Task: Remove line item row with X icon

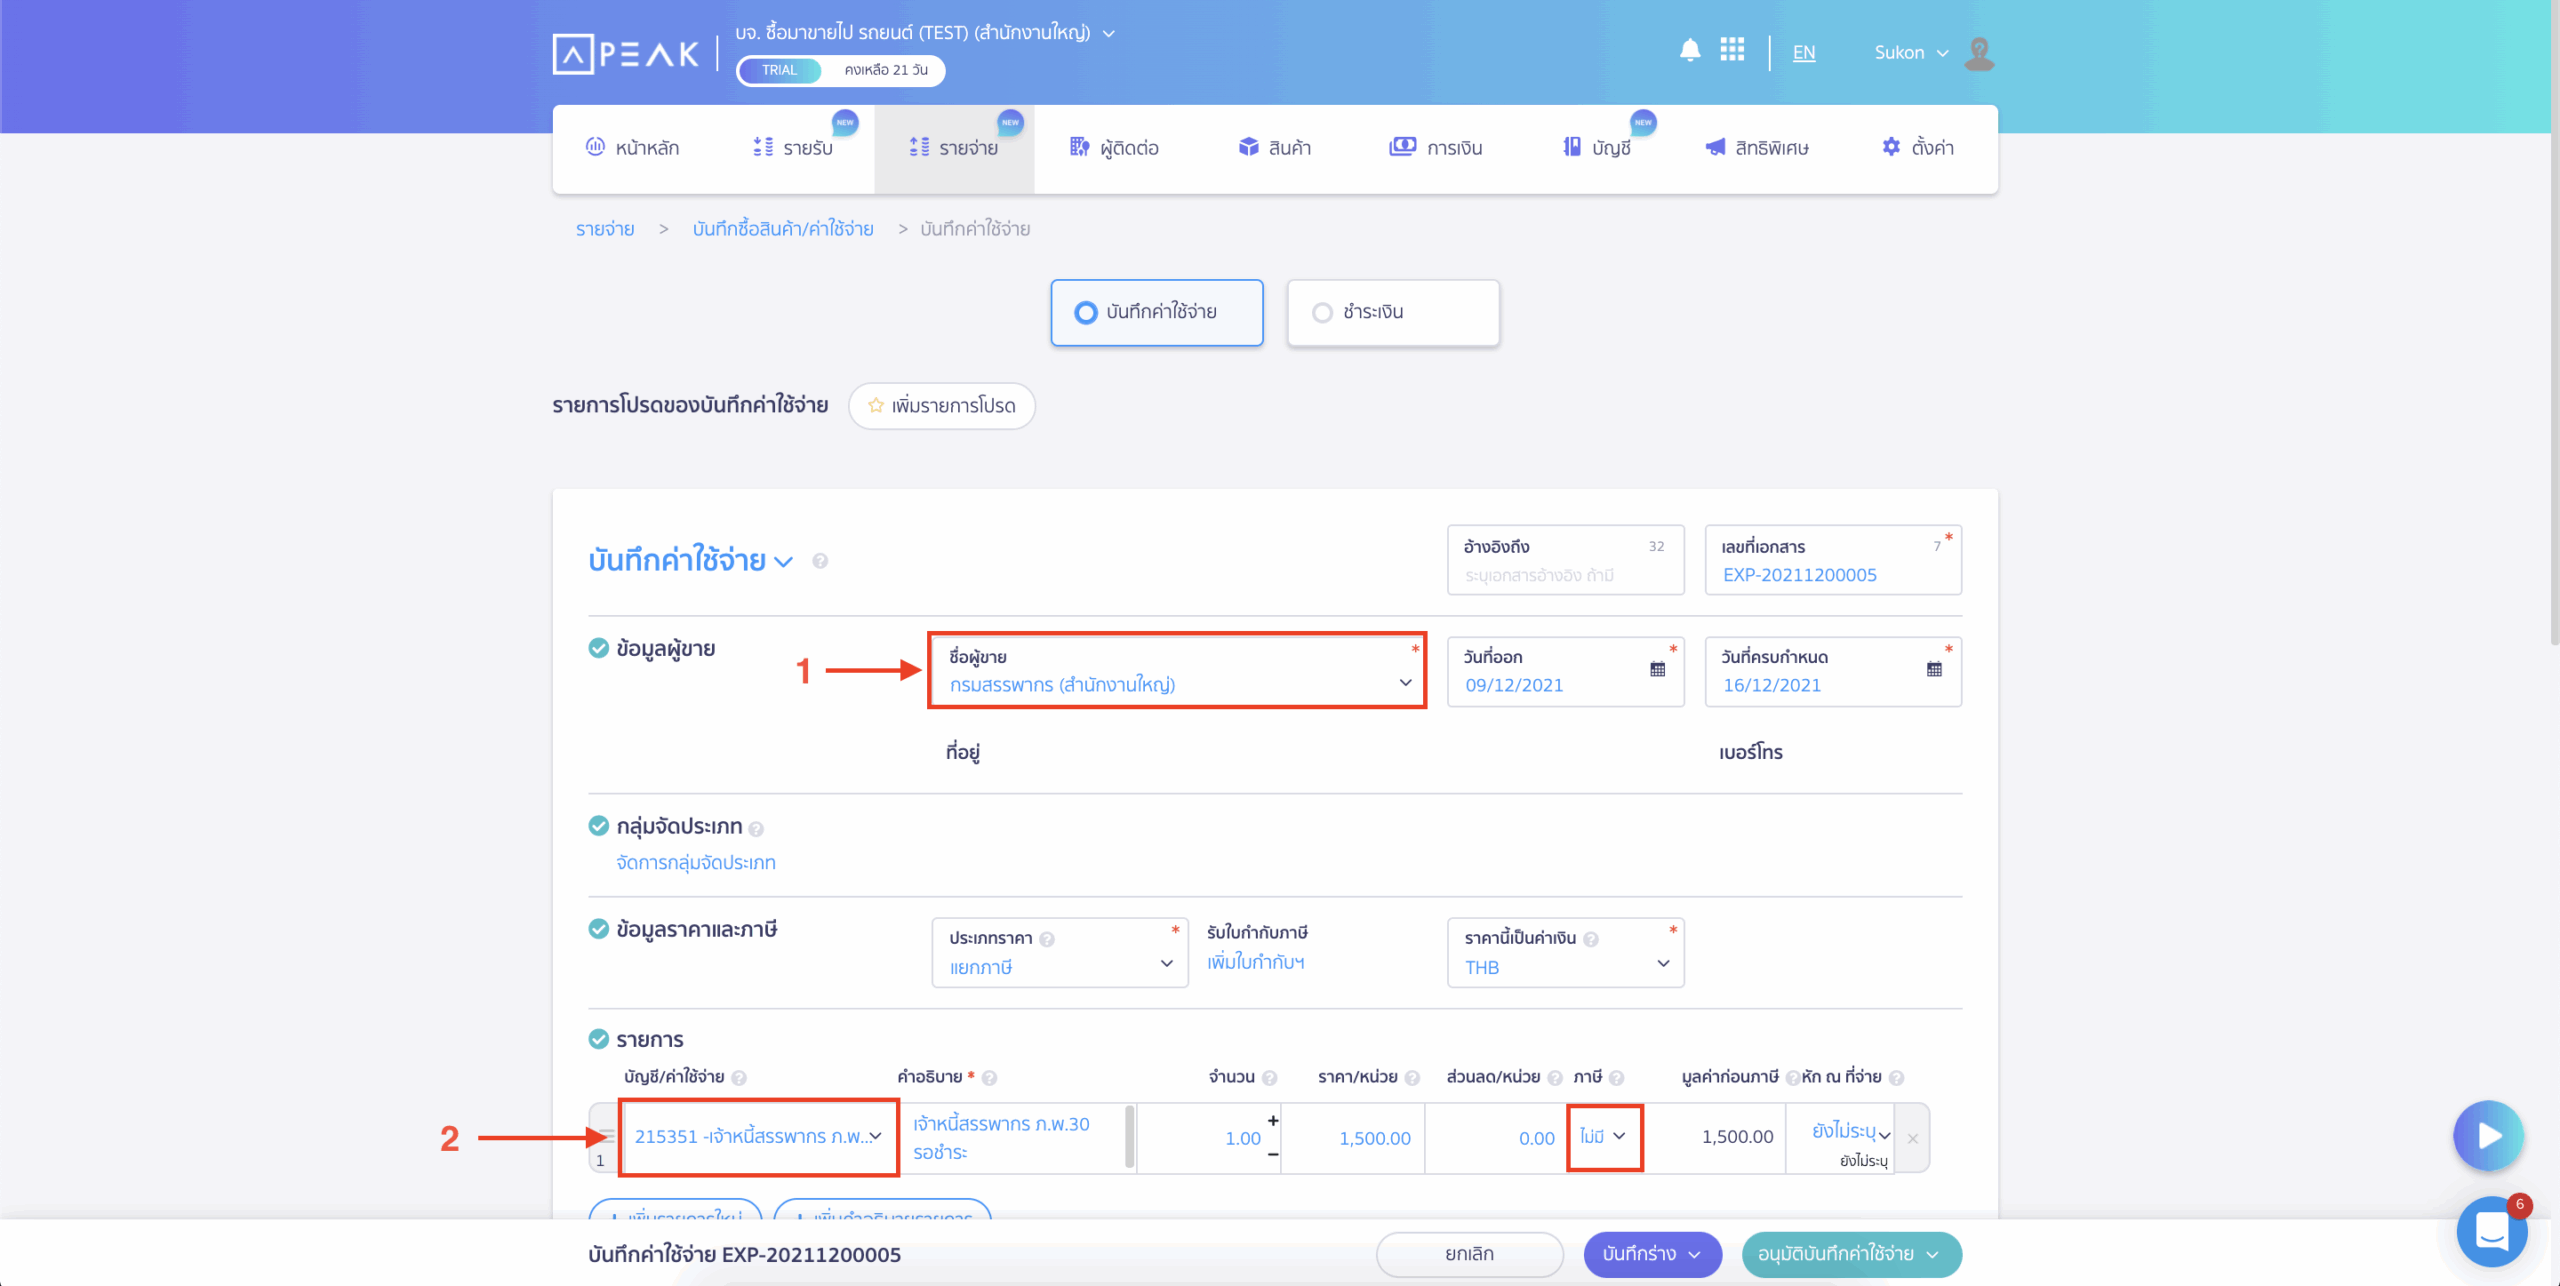Action: [1912, 1138]
